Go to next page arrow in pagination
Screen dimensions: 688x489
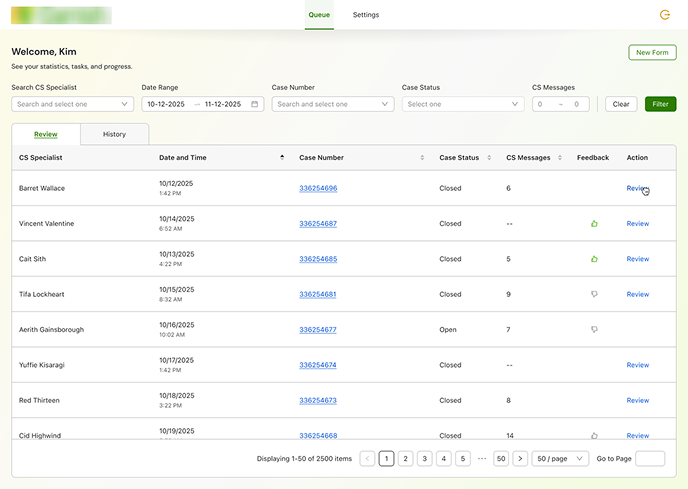pyautogui.click(x=520, y=458)
